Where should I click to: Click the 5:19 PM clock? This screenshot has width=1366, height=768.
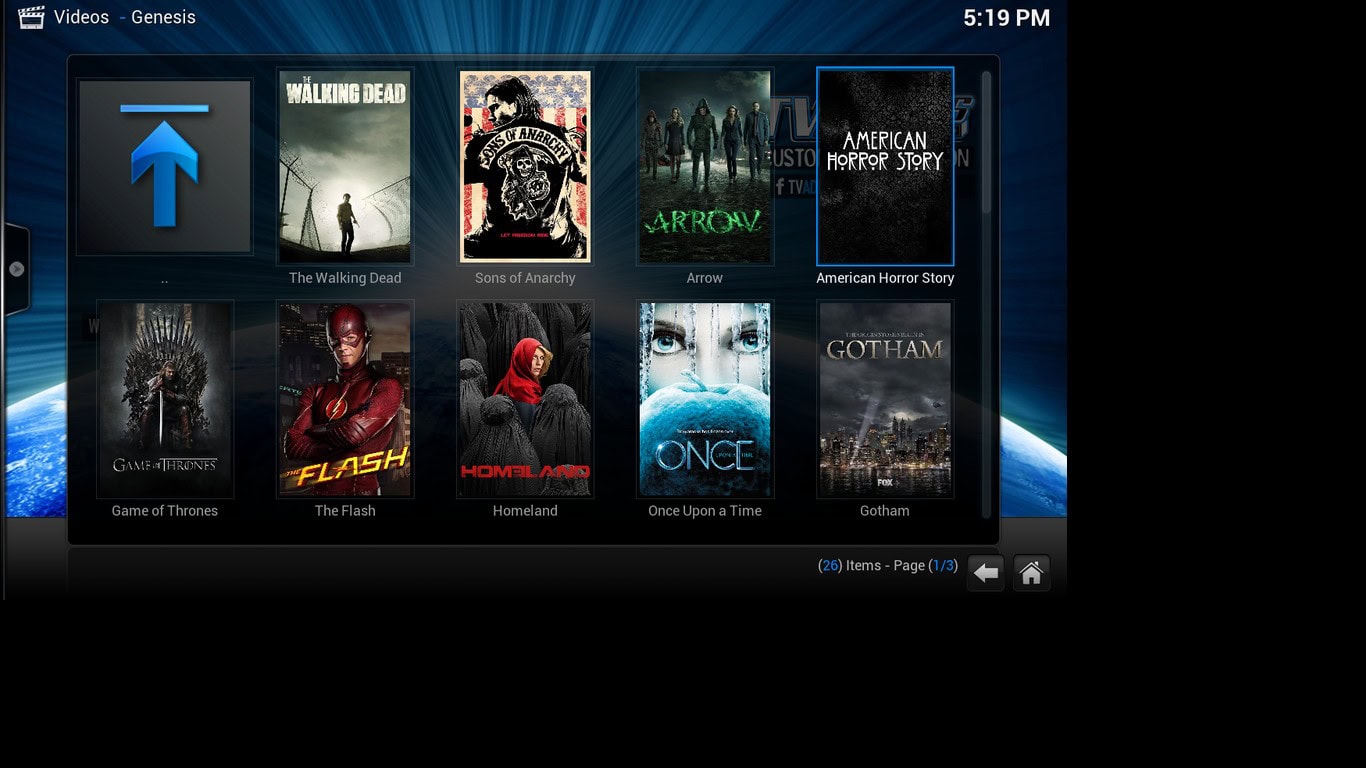click(x=1006, y=18)
